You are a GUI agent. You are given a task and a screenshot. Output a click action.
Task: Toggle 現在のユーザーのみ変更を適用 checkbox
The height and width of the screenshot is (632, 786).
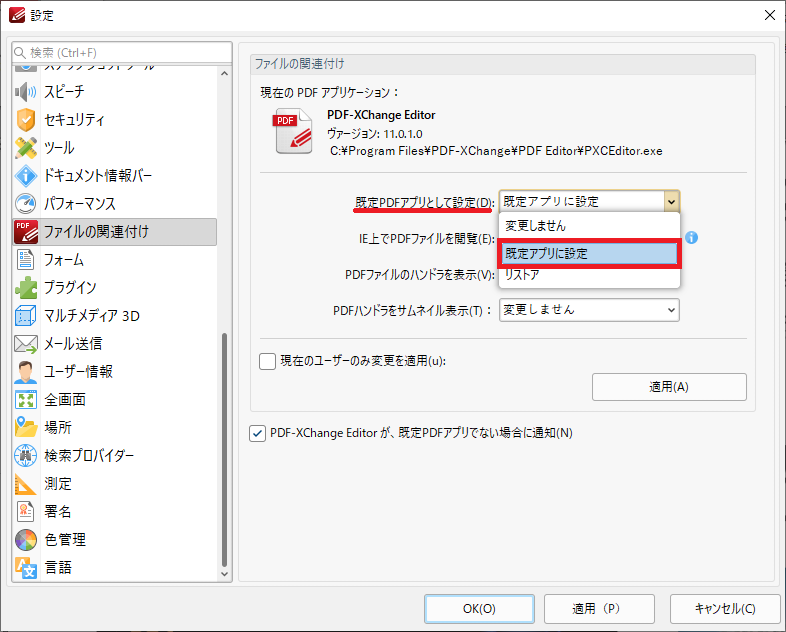pos(267,361)
